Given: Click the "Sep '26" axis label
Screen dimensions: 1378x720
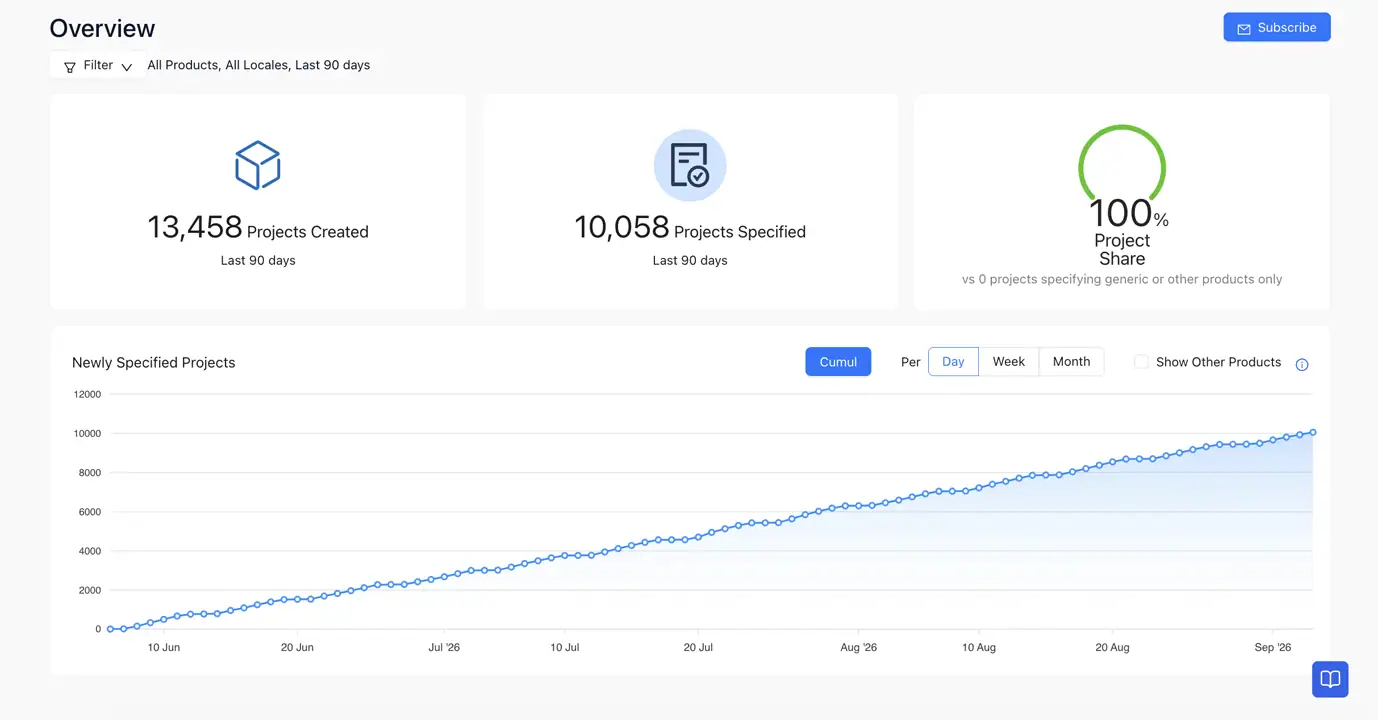Looking at the screenshot, I should pos(1273,647).
